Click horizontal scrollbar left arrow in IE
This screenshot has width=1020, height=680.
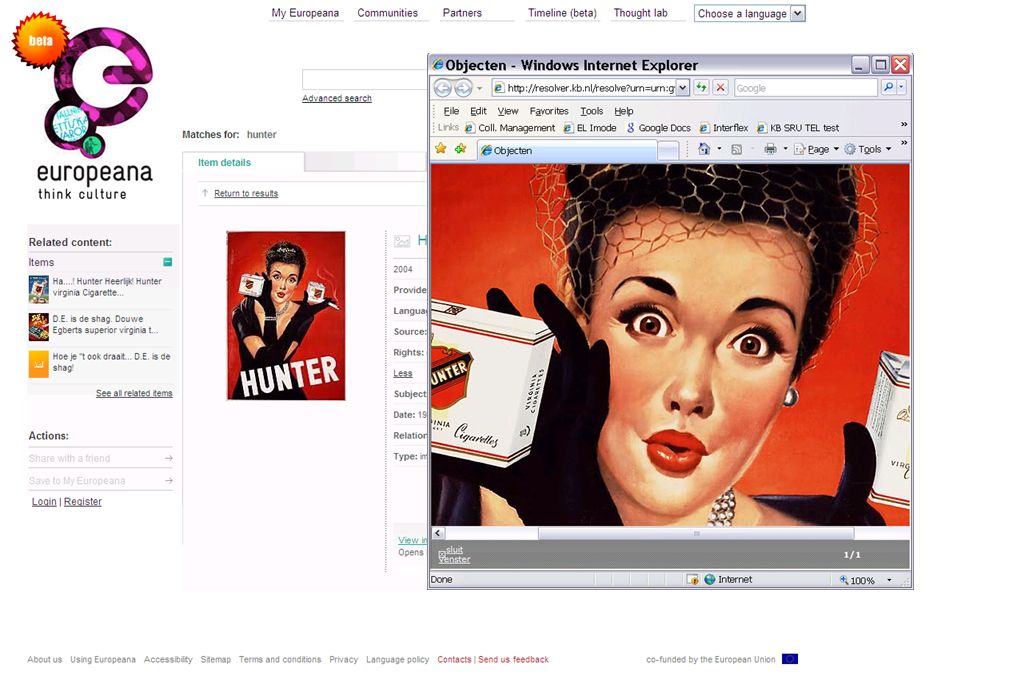coord(438,533)
